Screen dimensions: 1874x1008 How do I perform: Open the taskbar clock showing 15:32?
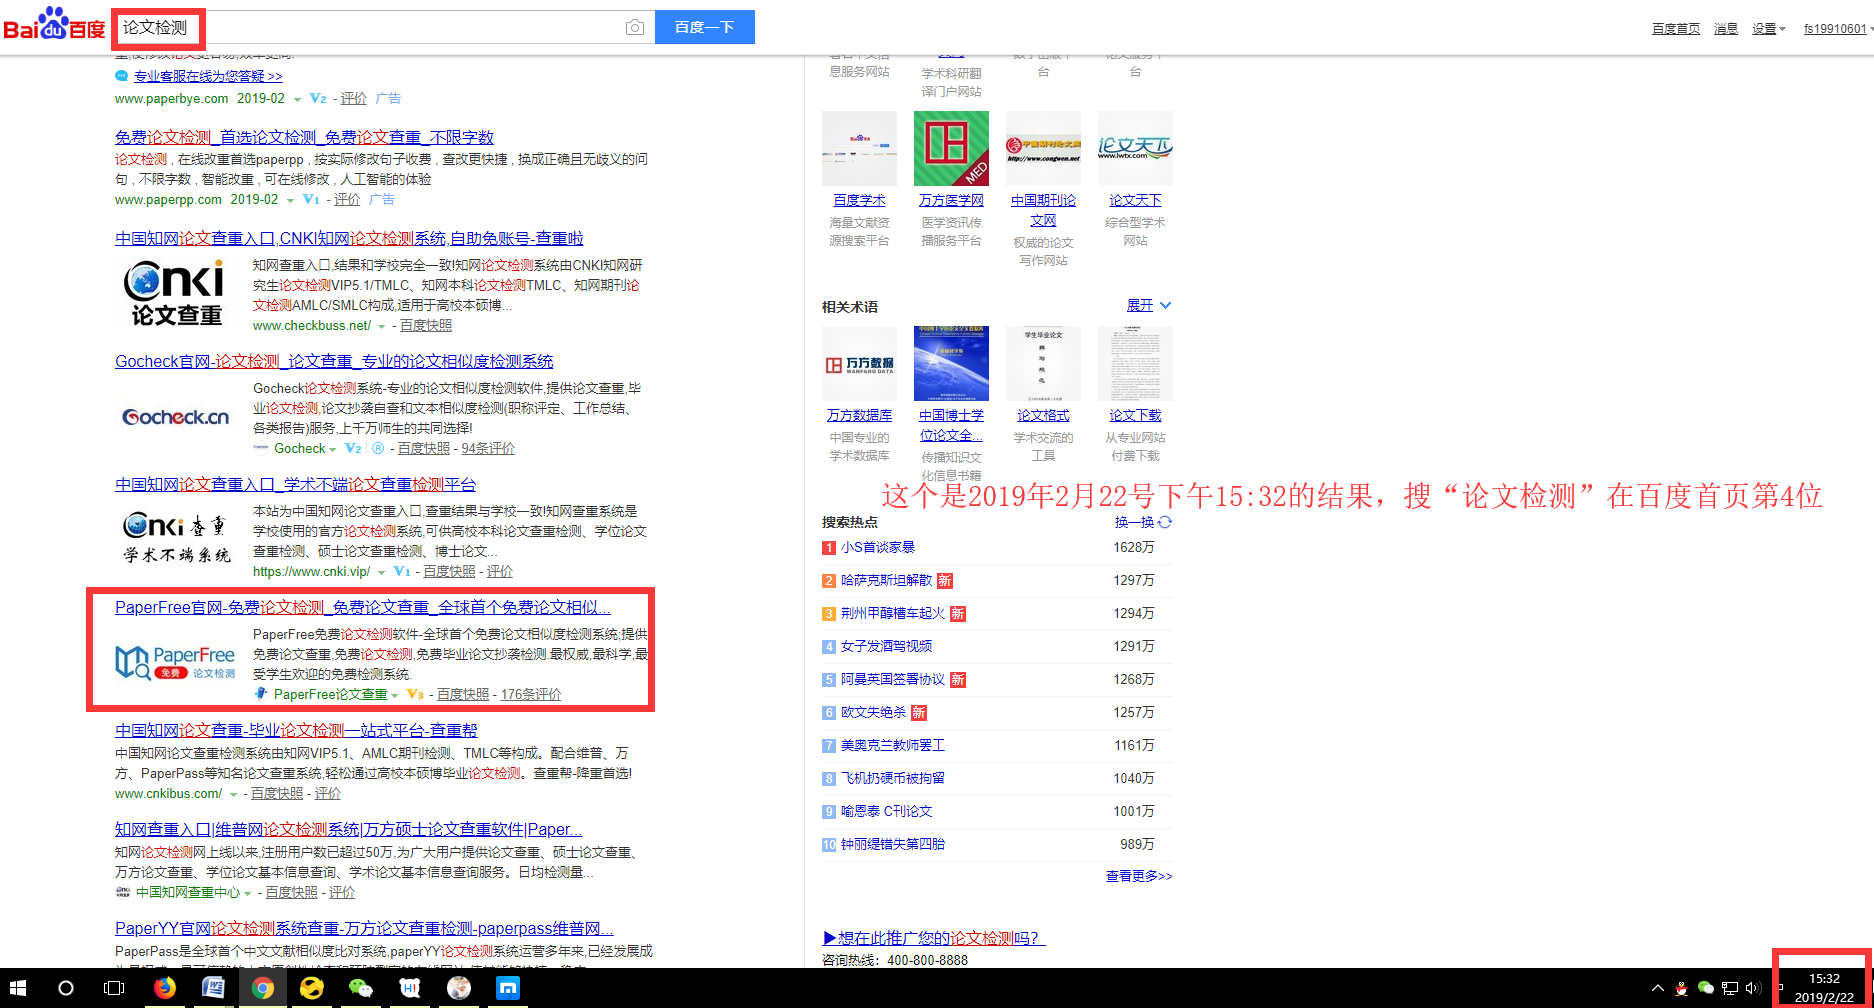[1824, 988]
